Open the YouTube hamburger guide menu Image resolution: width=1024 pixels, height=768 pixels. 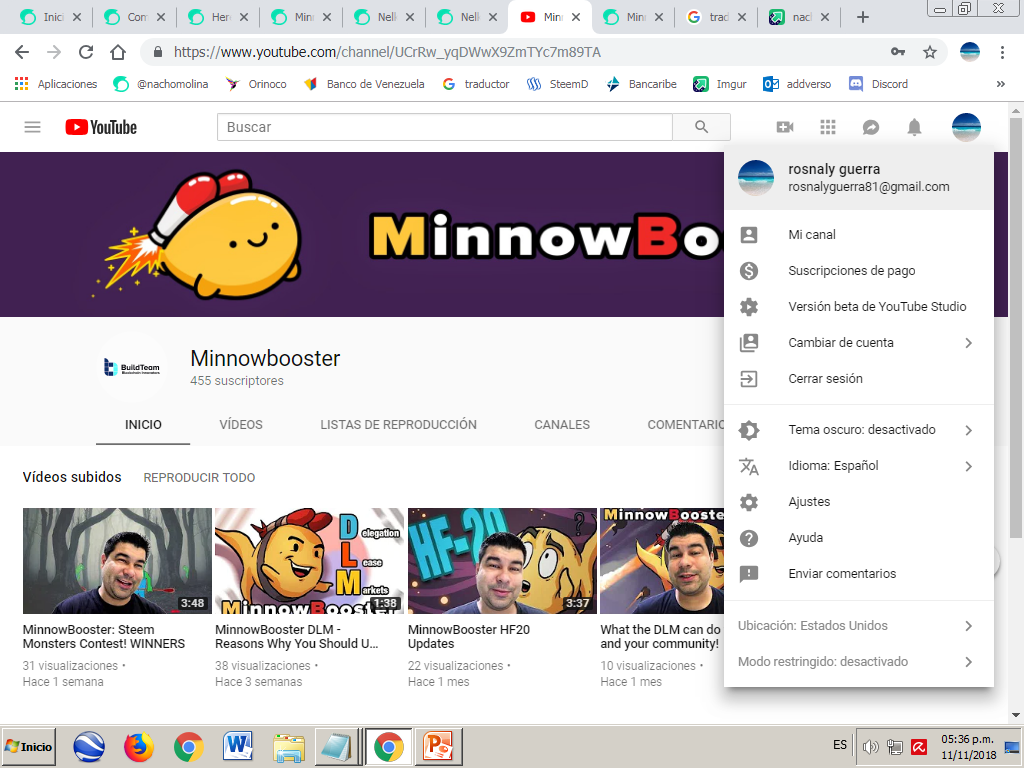[x=33, y=127]
